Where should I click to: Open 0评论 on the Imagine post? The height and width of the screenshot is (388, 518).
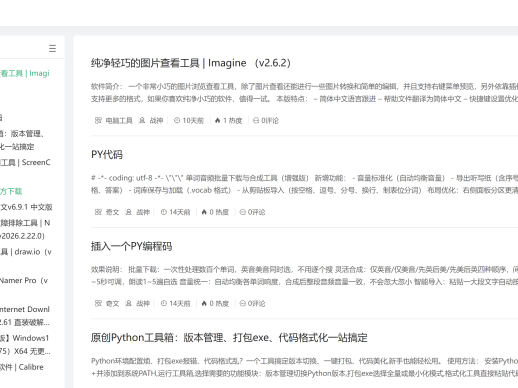[270, 120]
